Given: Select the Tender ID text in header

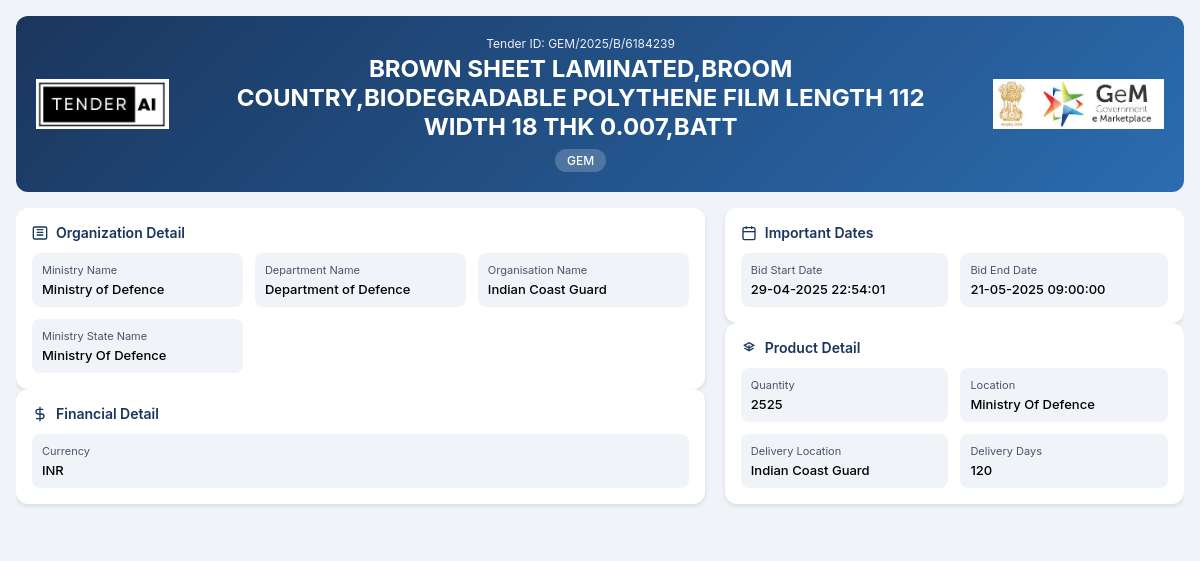Looking at the screenshot, I should point(580,43).
